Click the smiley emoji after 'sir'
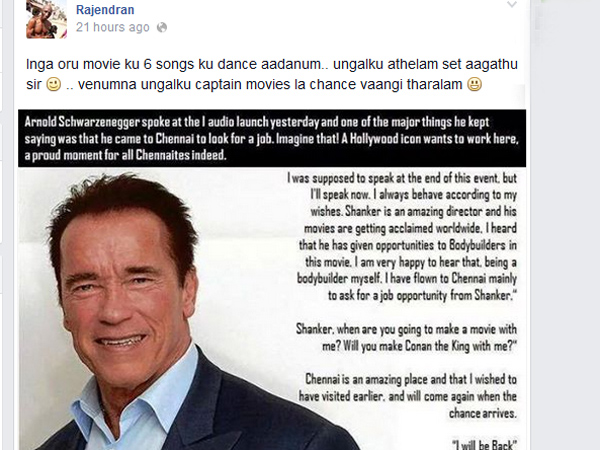Image resolution: width=600 pixels, height=450 pixels. (54, 84)
